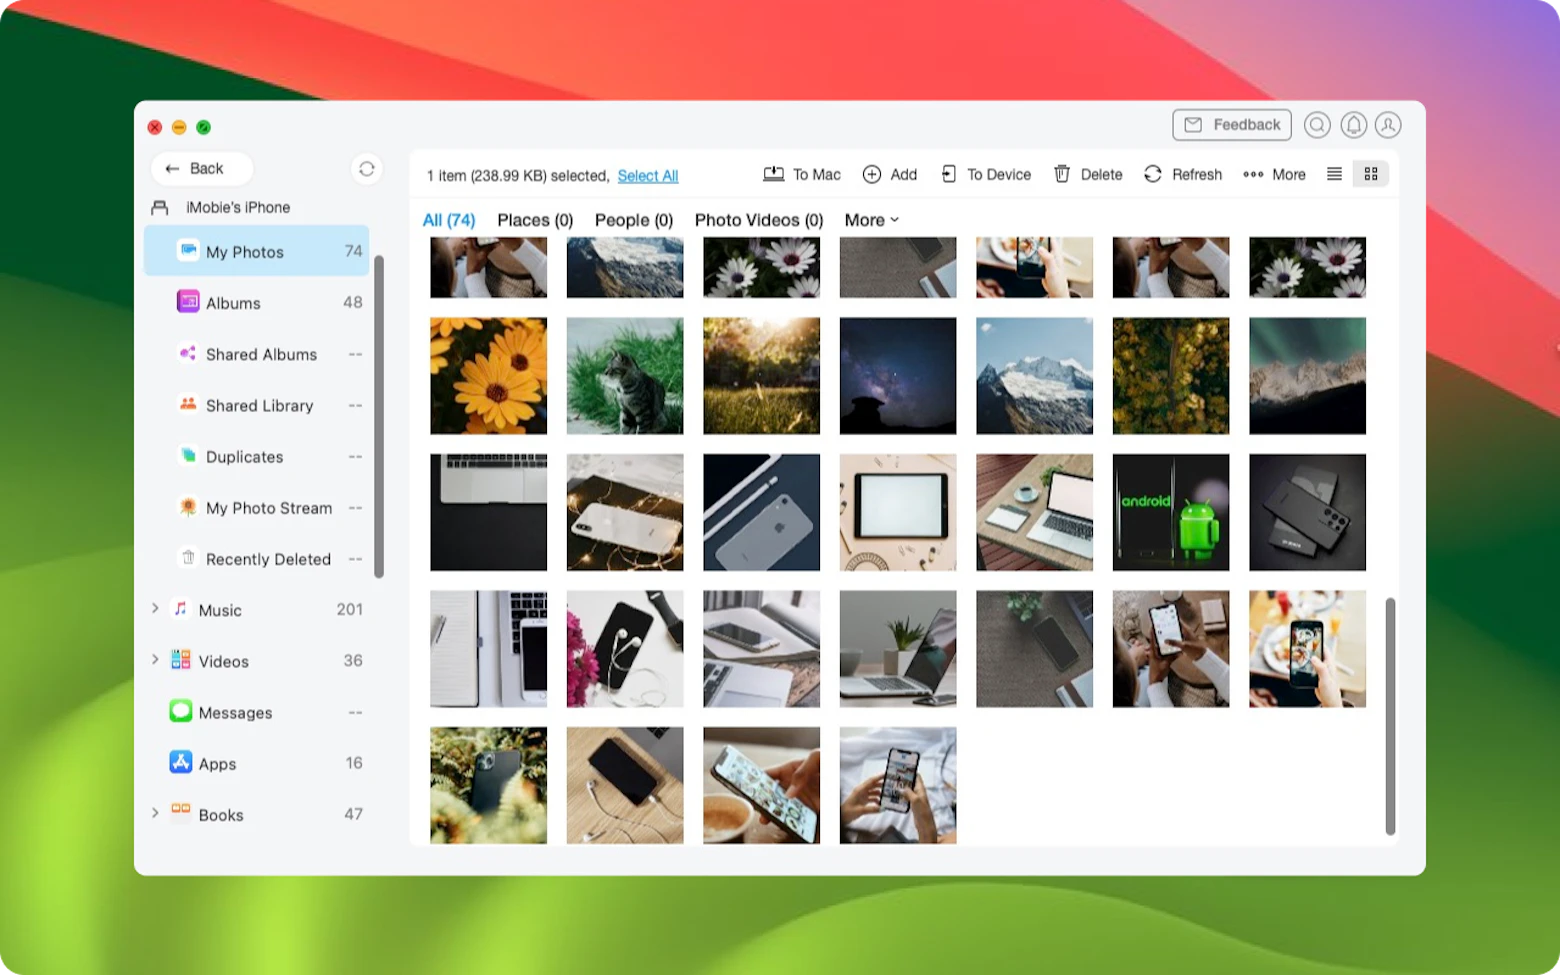Screen dimensions: 1560x975
Task: Switch to the Places tab
Action: 534,220
